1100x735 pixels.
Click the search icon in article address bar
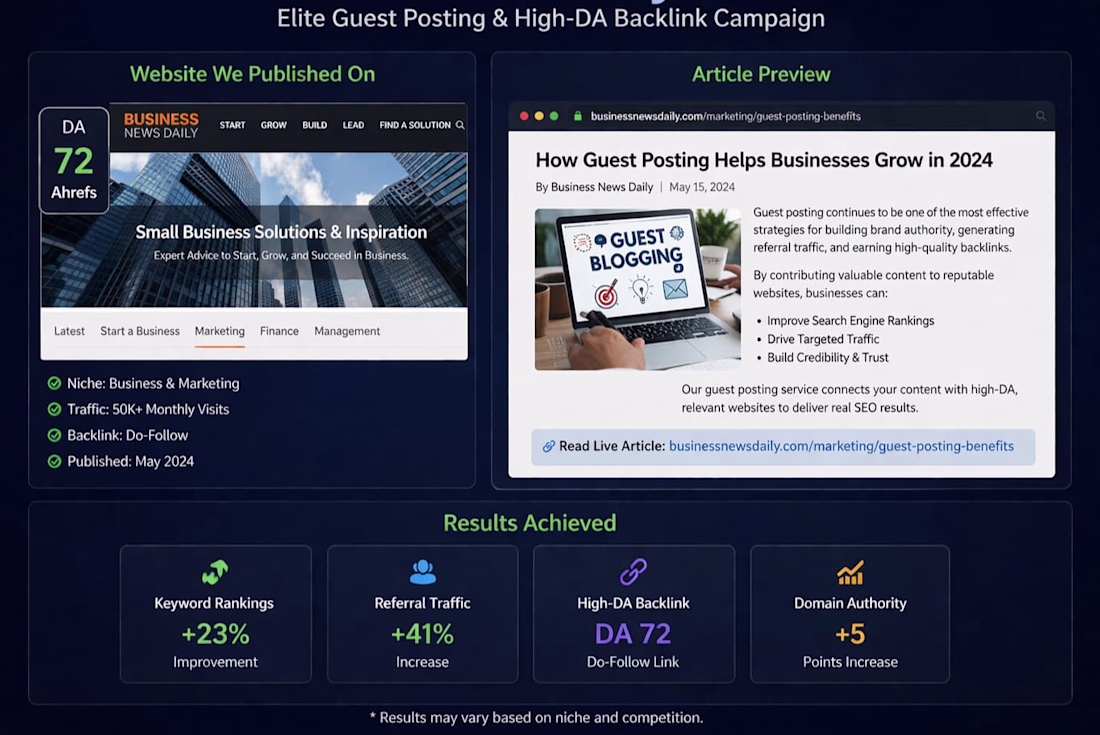point(1041,116)
